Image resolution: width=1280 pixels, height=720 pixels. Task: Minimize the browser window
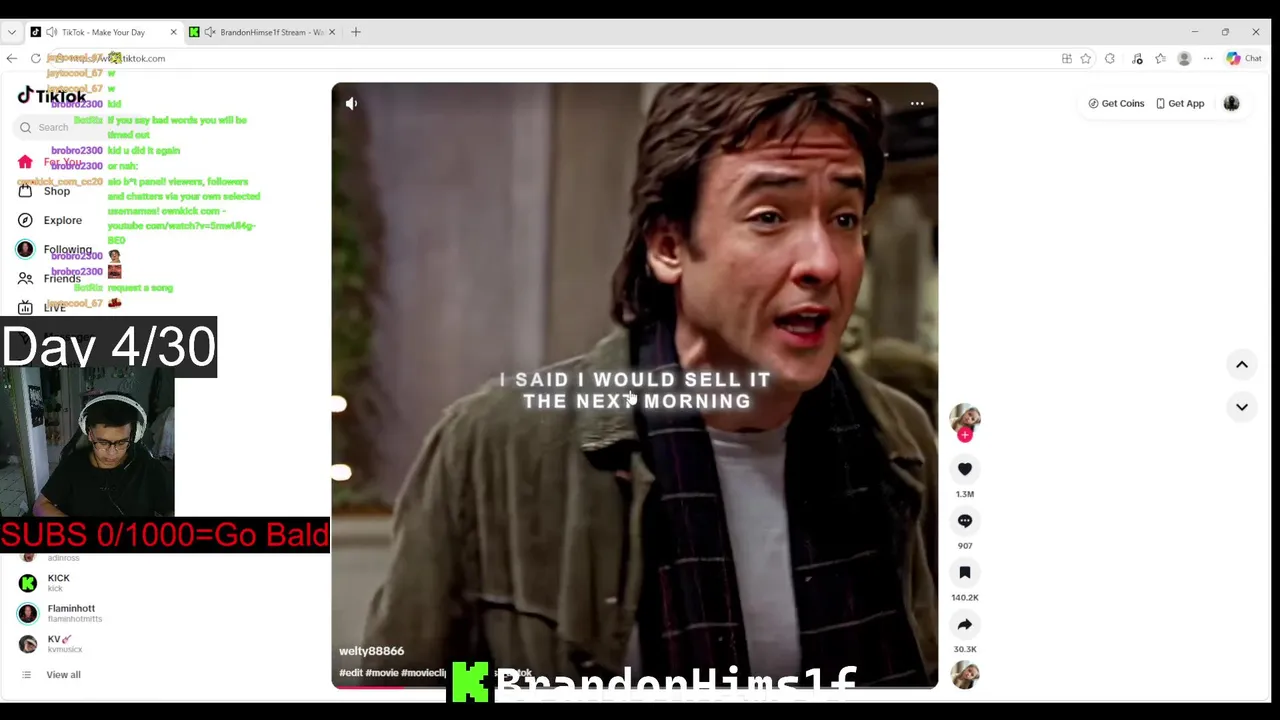[1195, 32]
